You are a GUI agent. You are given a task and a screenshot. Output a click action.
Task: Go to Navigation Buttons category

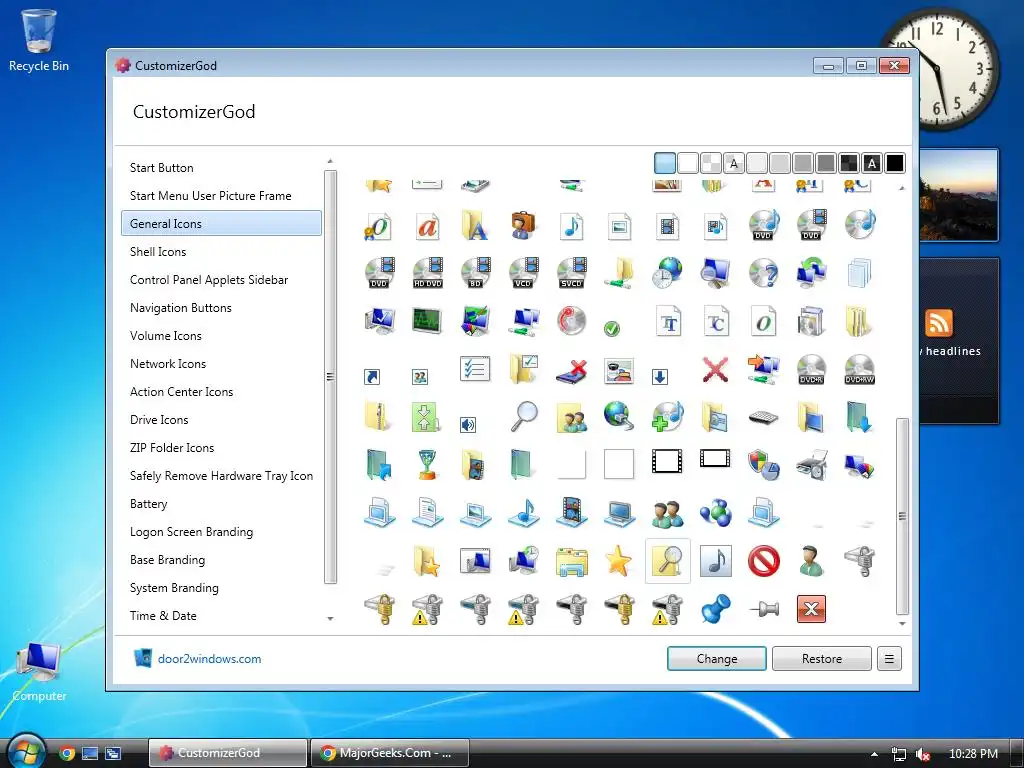[x=181, y=308]
